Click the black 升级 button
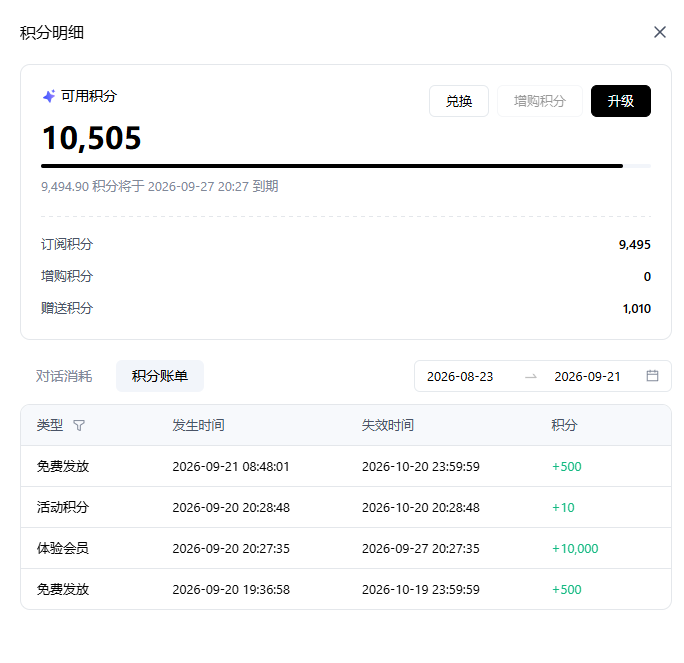This screenshot has width=684, height=663. (620, 101)
